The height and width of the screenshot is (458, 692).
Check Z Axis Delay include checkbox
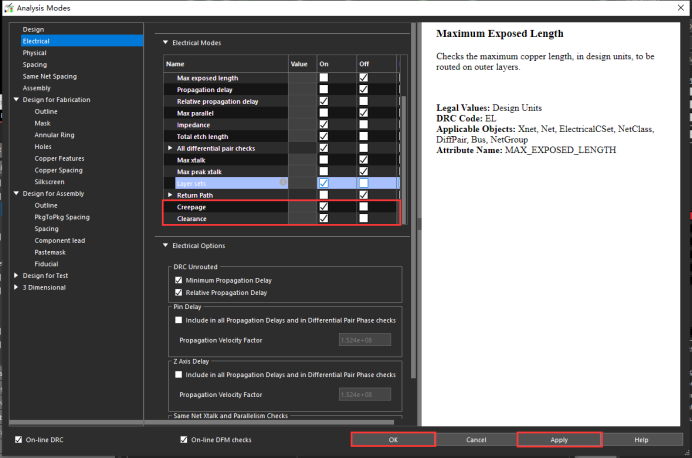point(178,375)
